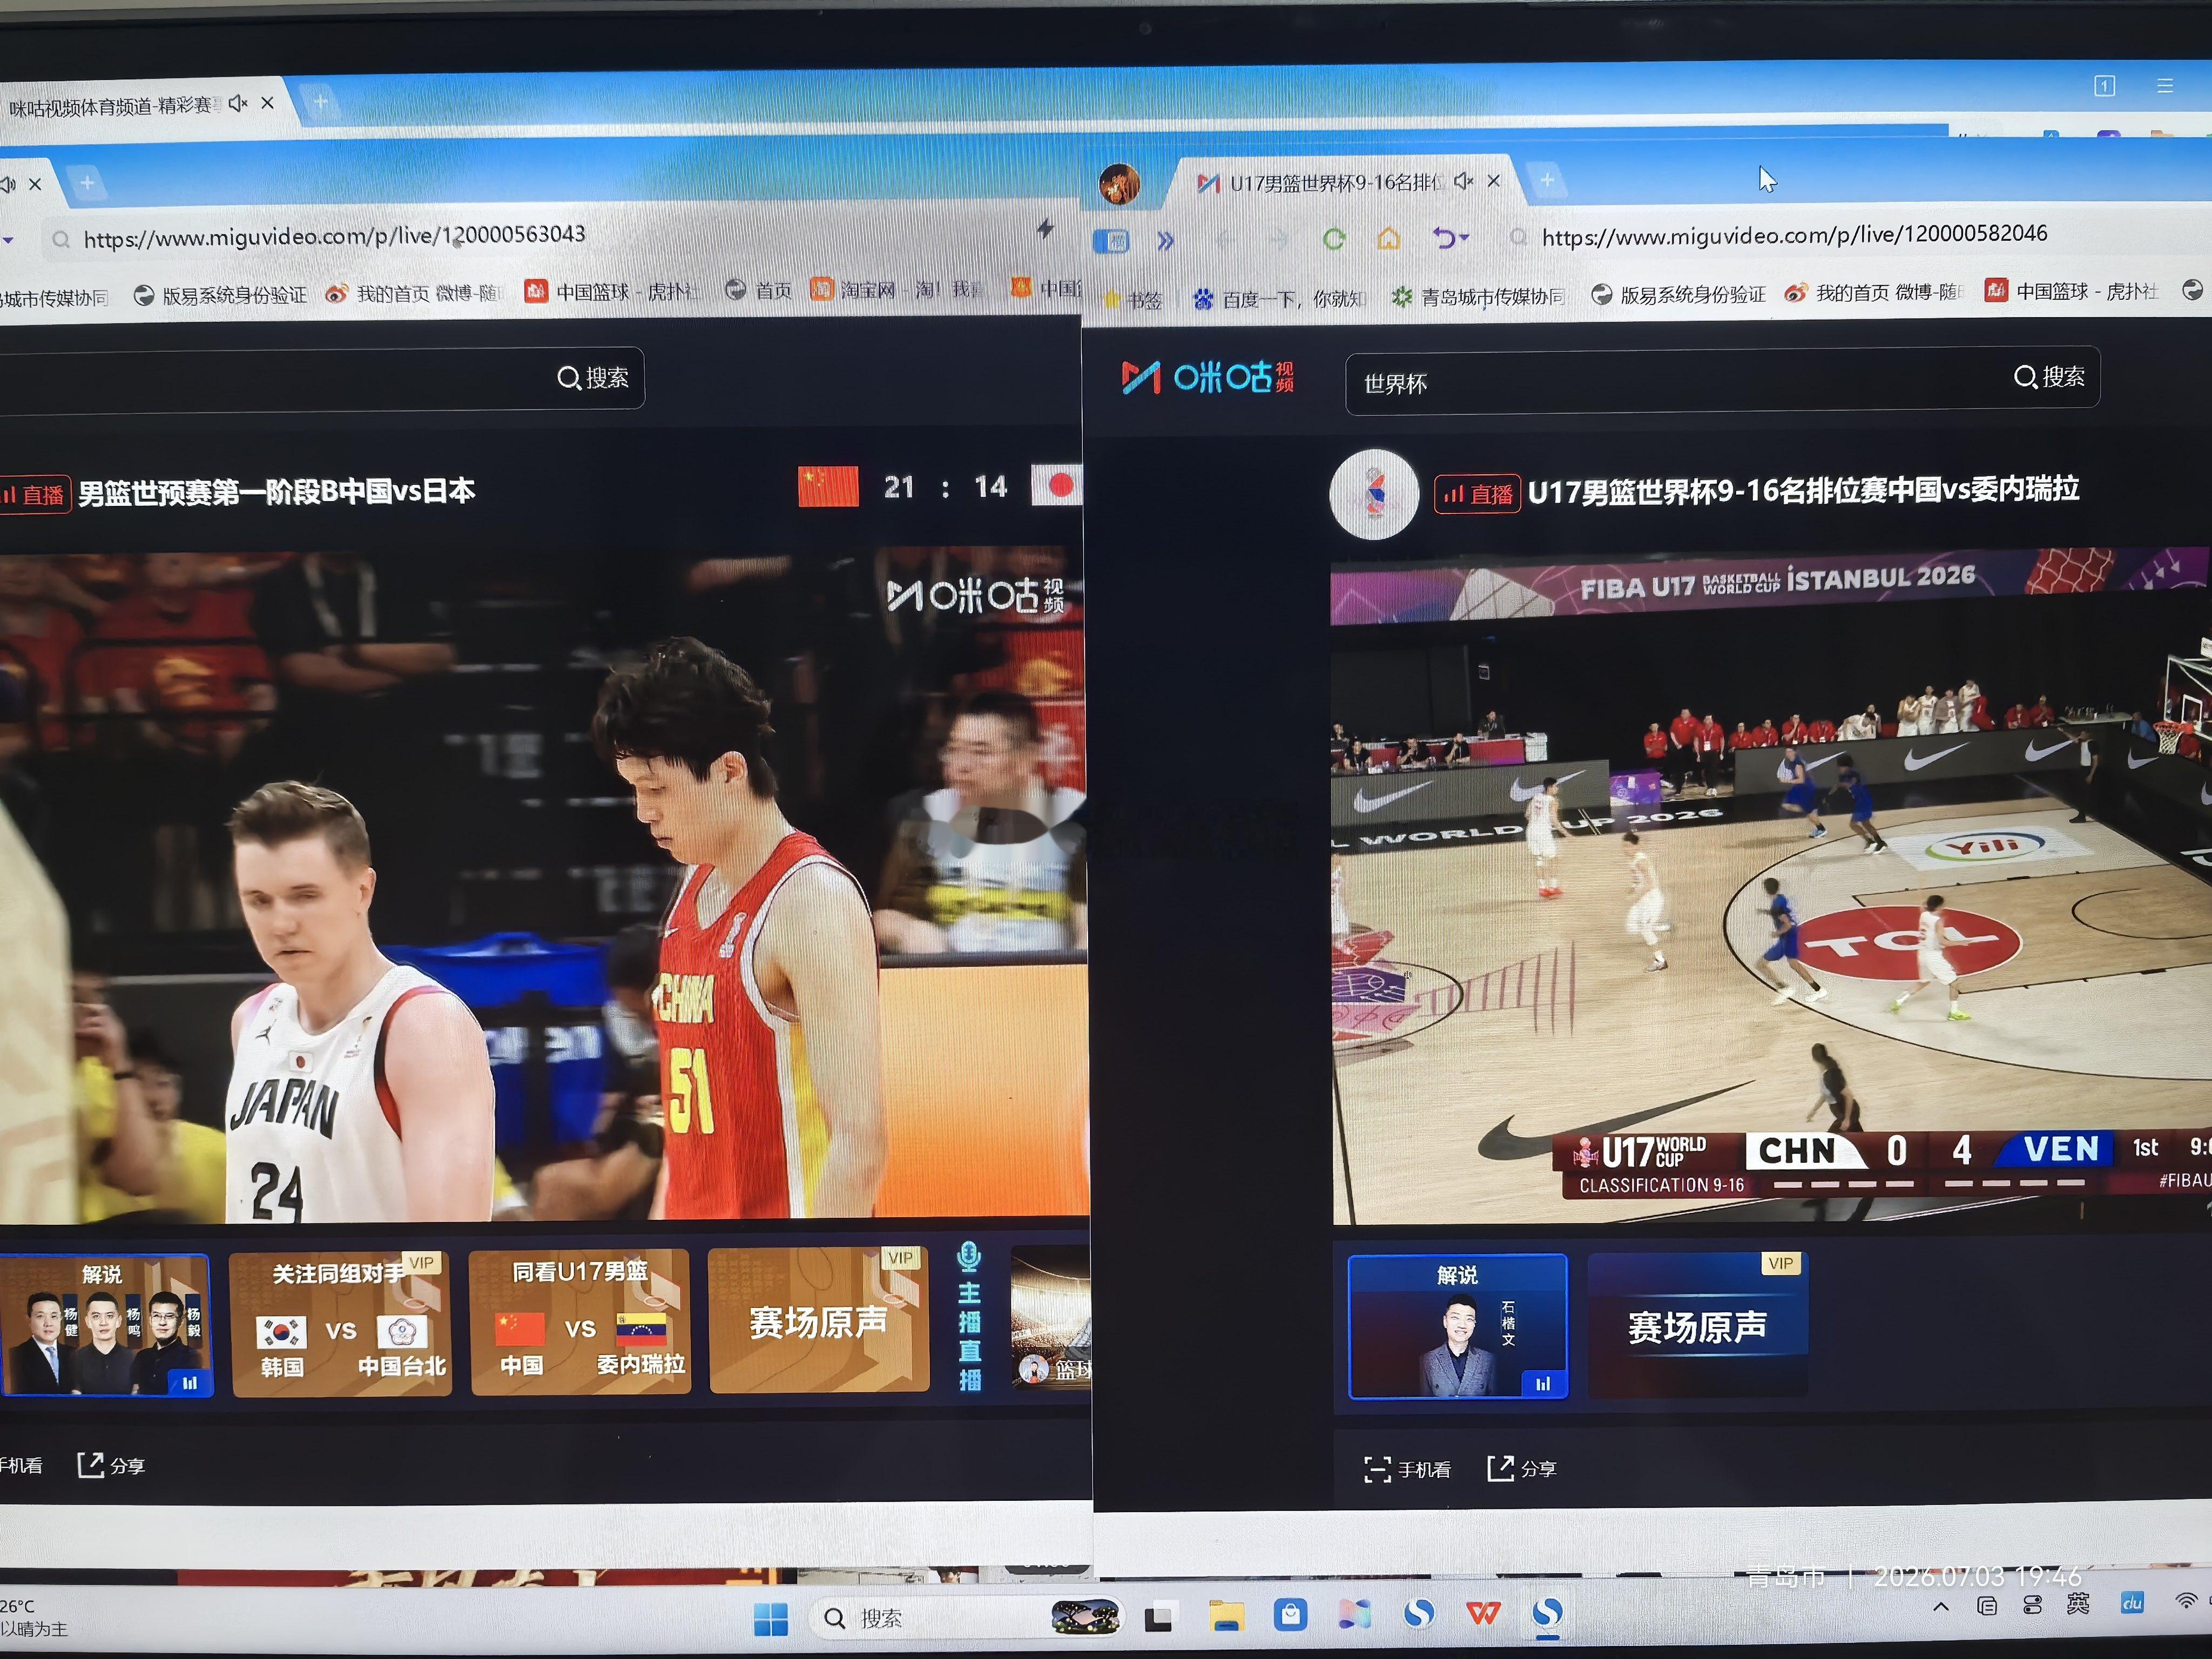Screen dimensions: 2212x1659
Task: Mute the U17男篮世界杯 tab audio icon
Action: click(1463, 181)
